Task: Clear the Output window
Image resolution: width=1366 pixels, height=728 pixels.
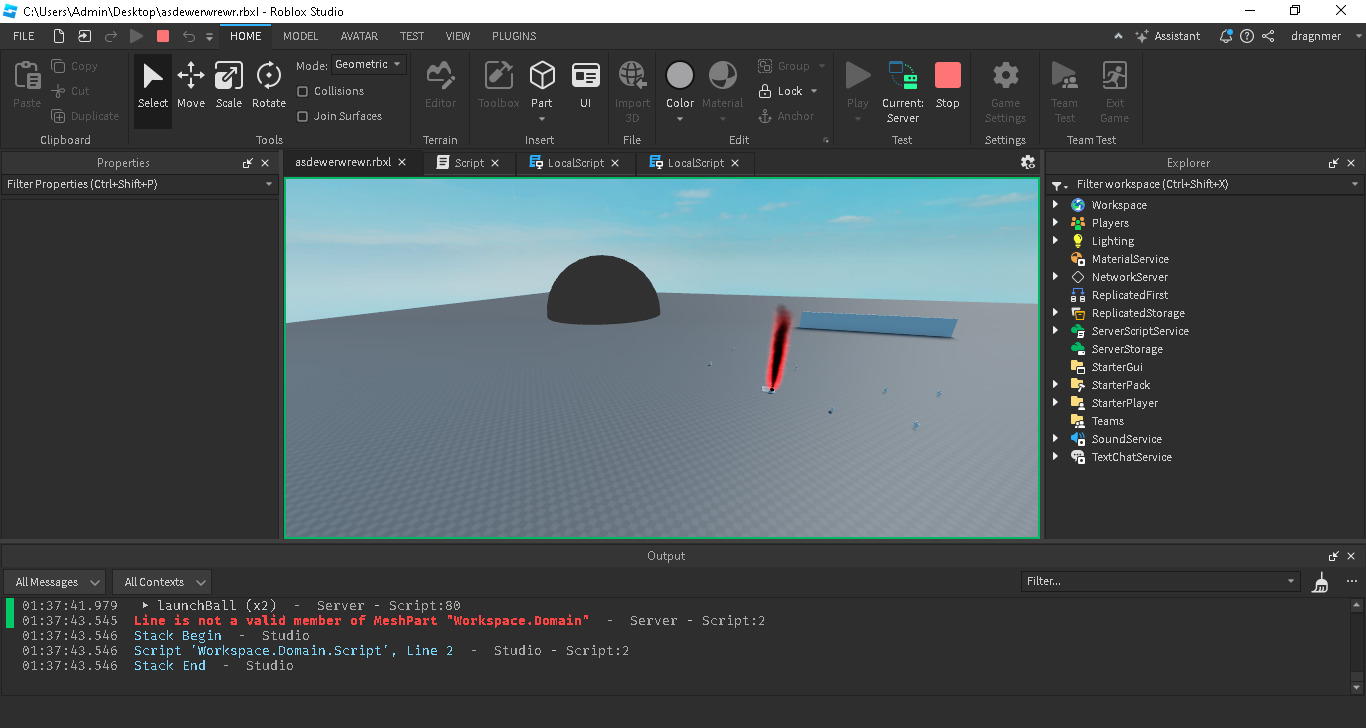Action: click(1320, 581)
